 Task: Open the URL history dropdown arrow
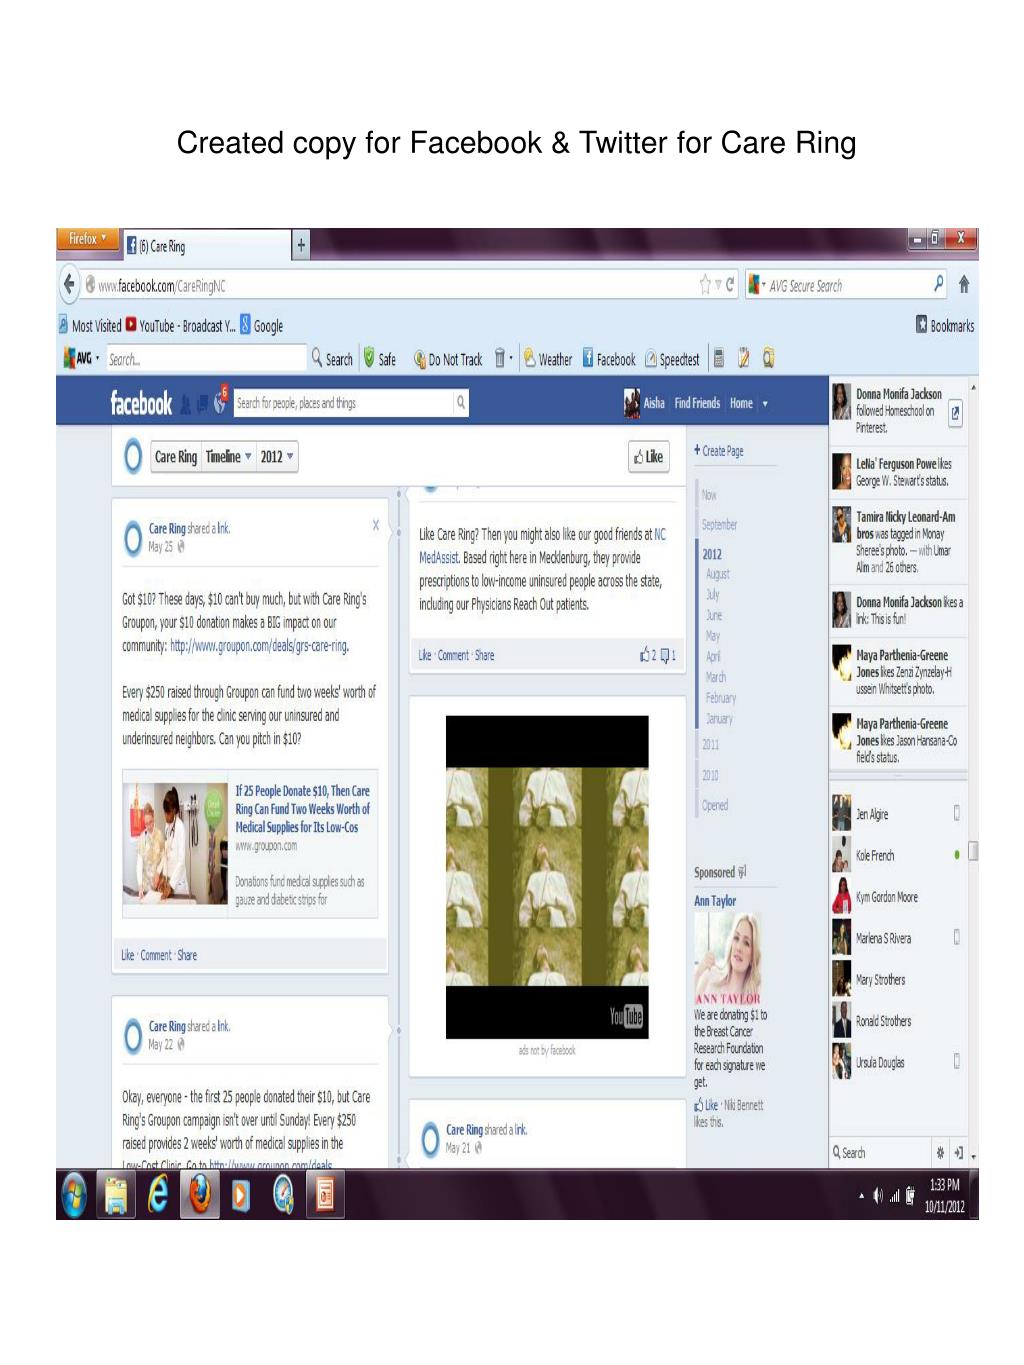click(x=718, y=285)
